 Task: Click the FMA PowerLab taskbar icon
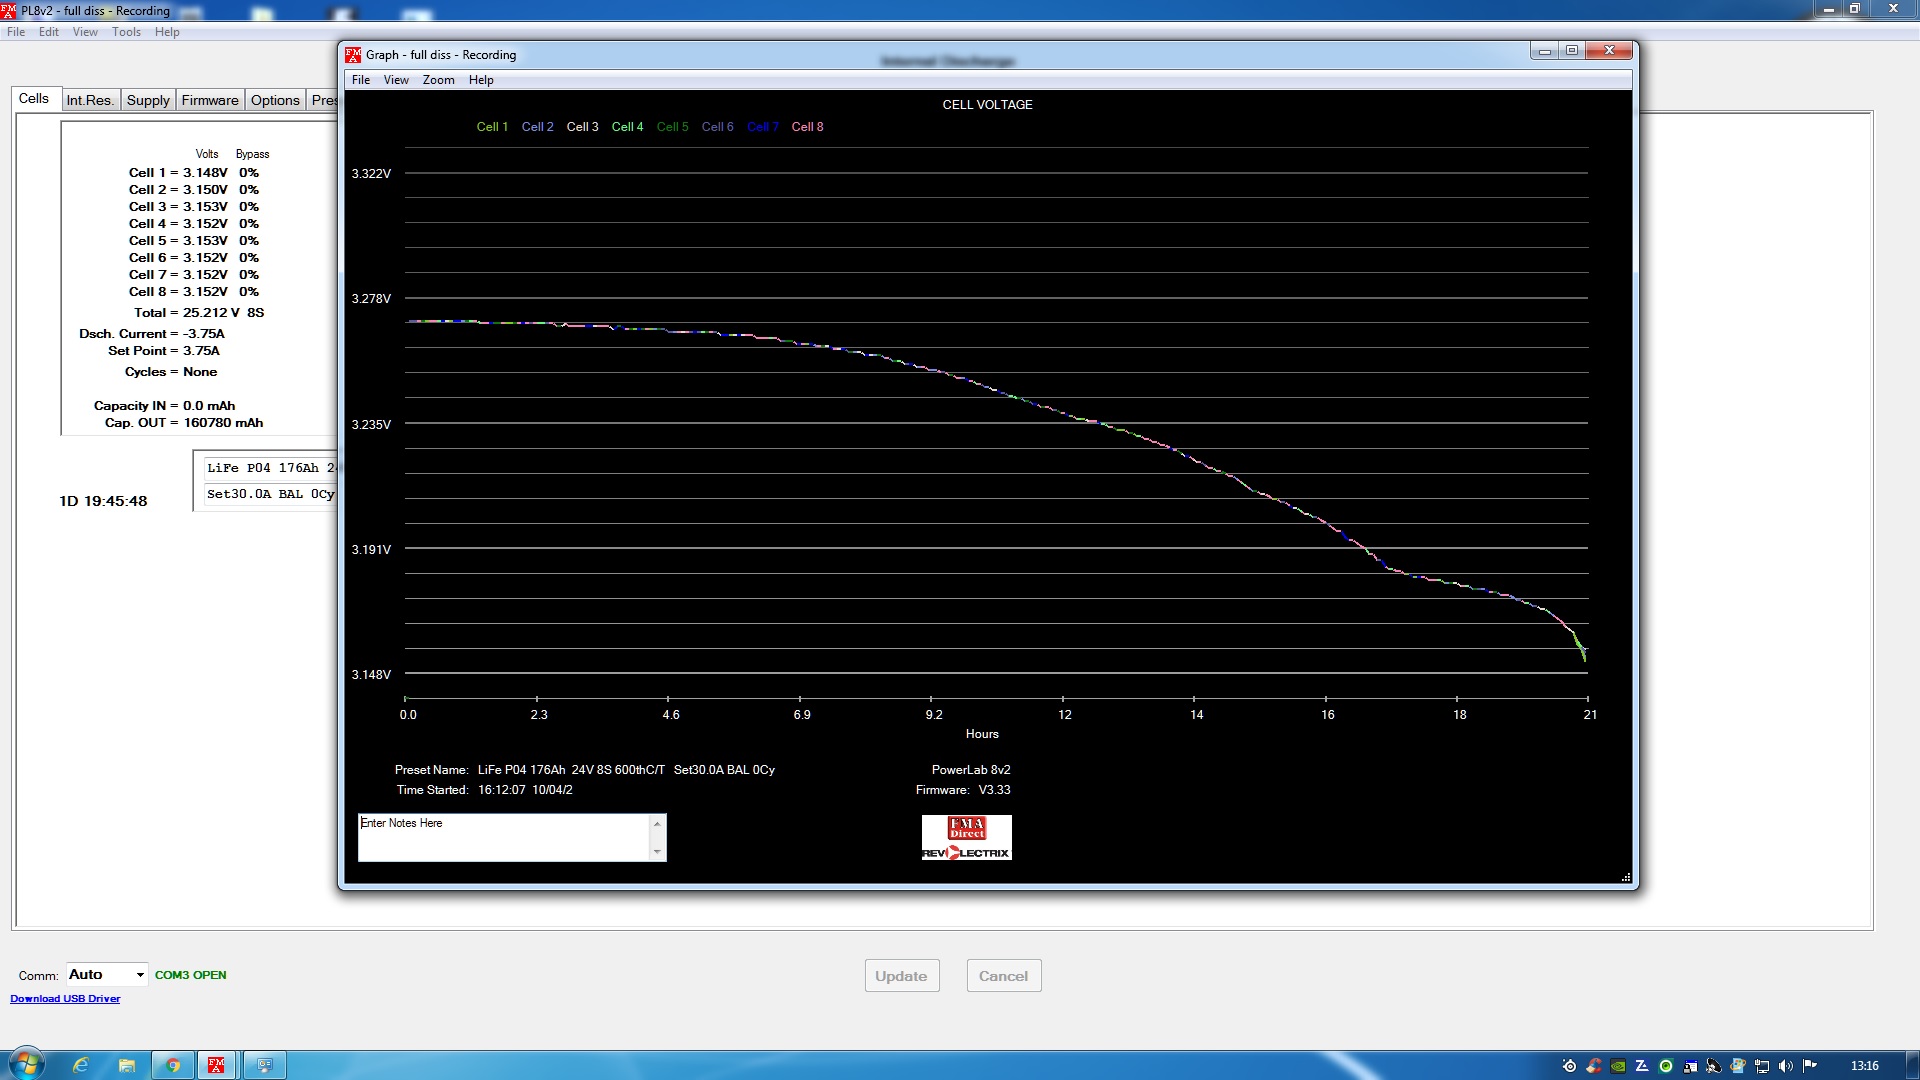216,1065
